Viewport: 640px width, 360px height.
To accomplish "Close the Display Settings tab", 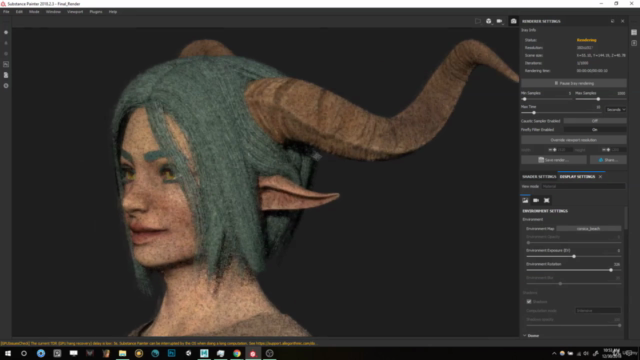I will point(600,177).
